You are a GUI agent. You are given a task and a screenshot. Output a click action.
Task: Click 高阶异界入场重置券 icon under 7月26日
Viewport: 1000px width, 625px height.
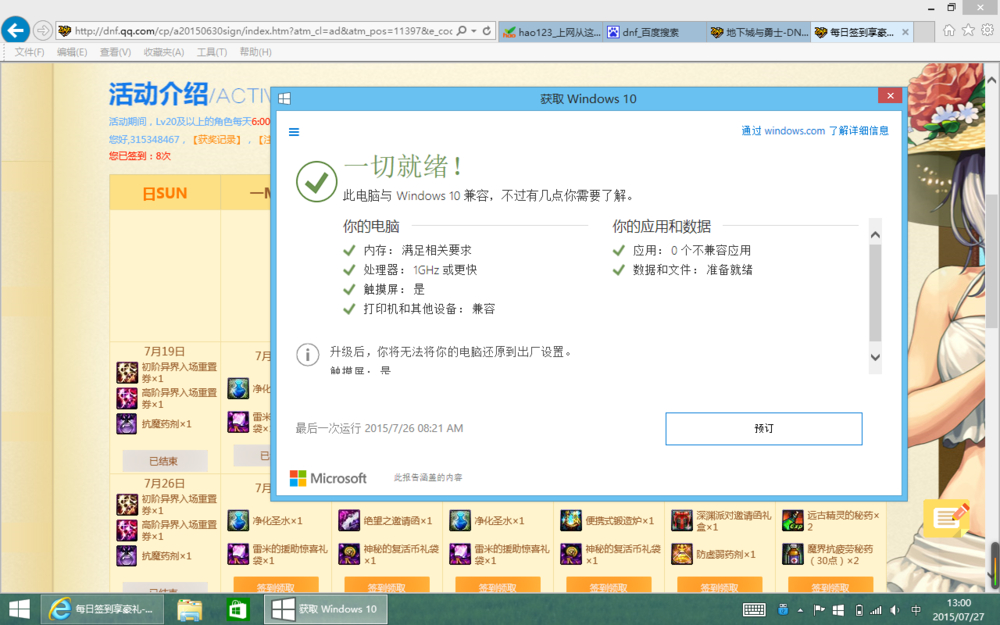(127, 530)
